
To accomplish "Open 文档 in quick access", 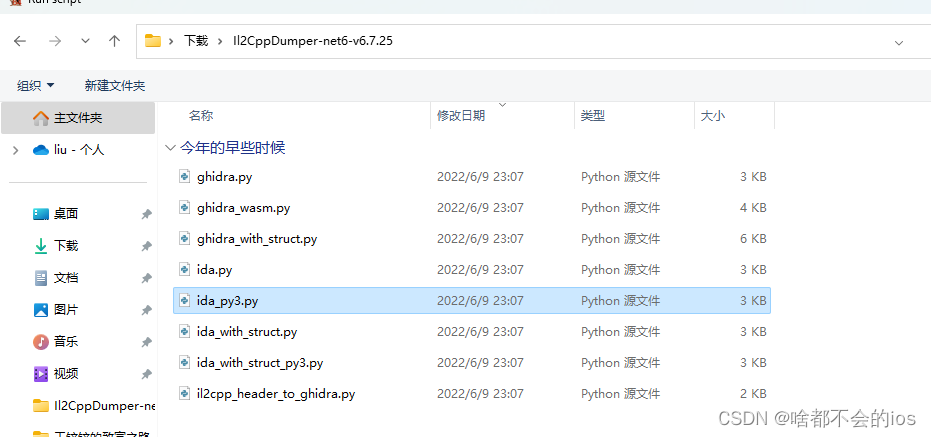I will point(66,278).
